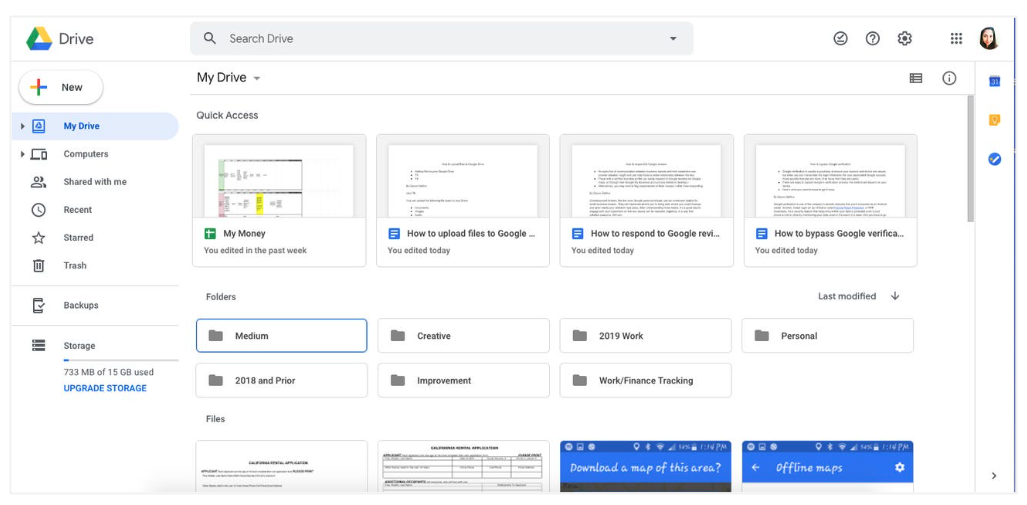The image size is (1027, 505).
Task: Click the Starred star icon
Action: (39, 238)
